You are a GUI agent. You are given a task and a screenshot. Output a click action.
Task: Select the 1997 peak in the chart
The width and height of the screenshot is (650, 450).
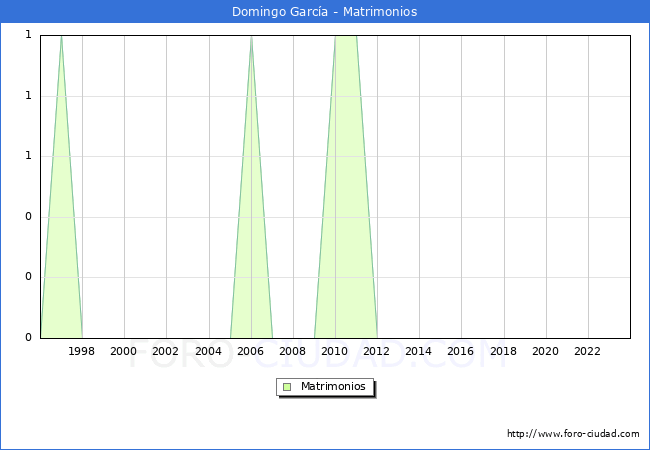point(61,38)
